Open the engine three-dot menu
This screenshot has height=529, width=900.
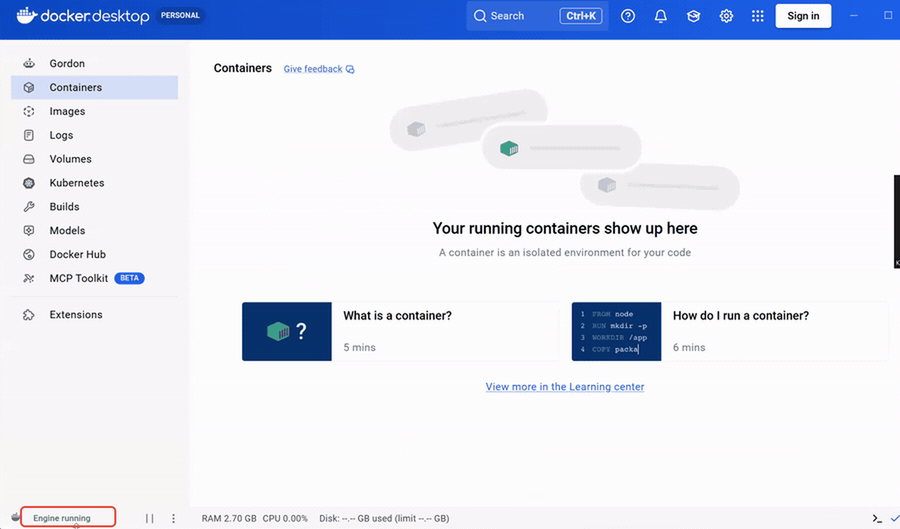173,518
